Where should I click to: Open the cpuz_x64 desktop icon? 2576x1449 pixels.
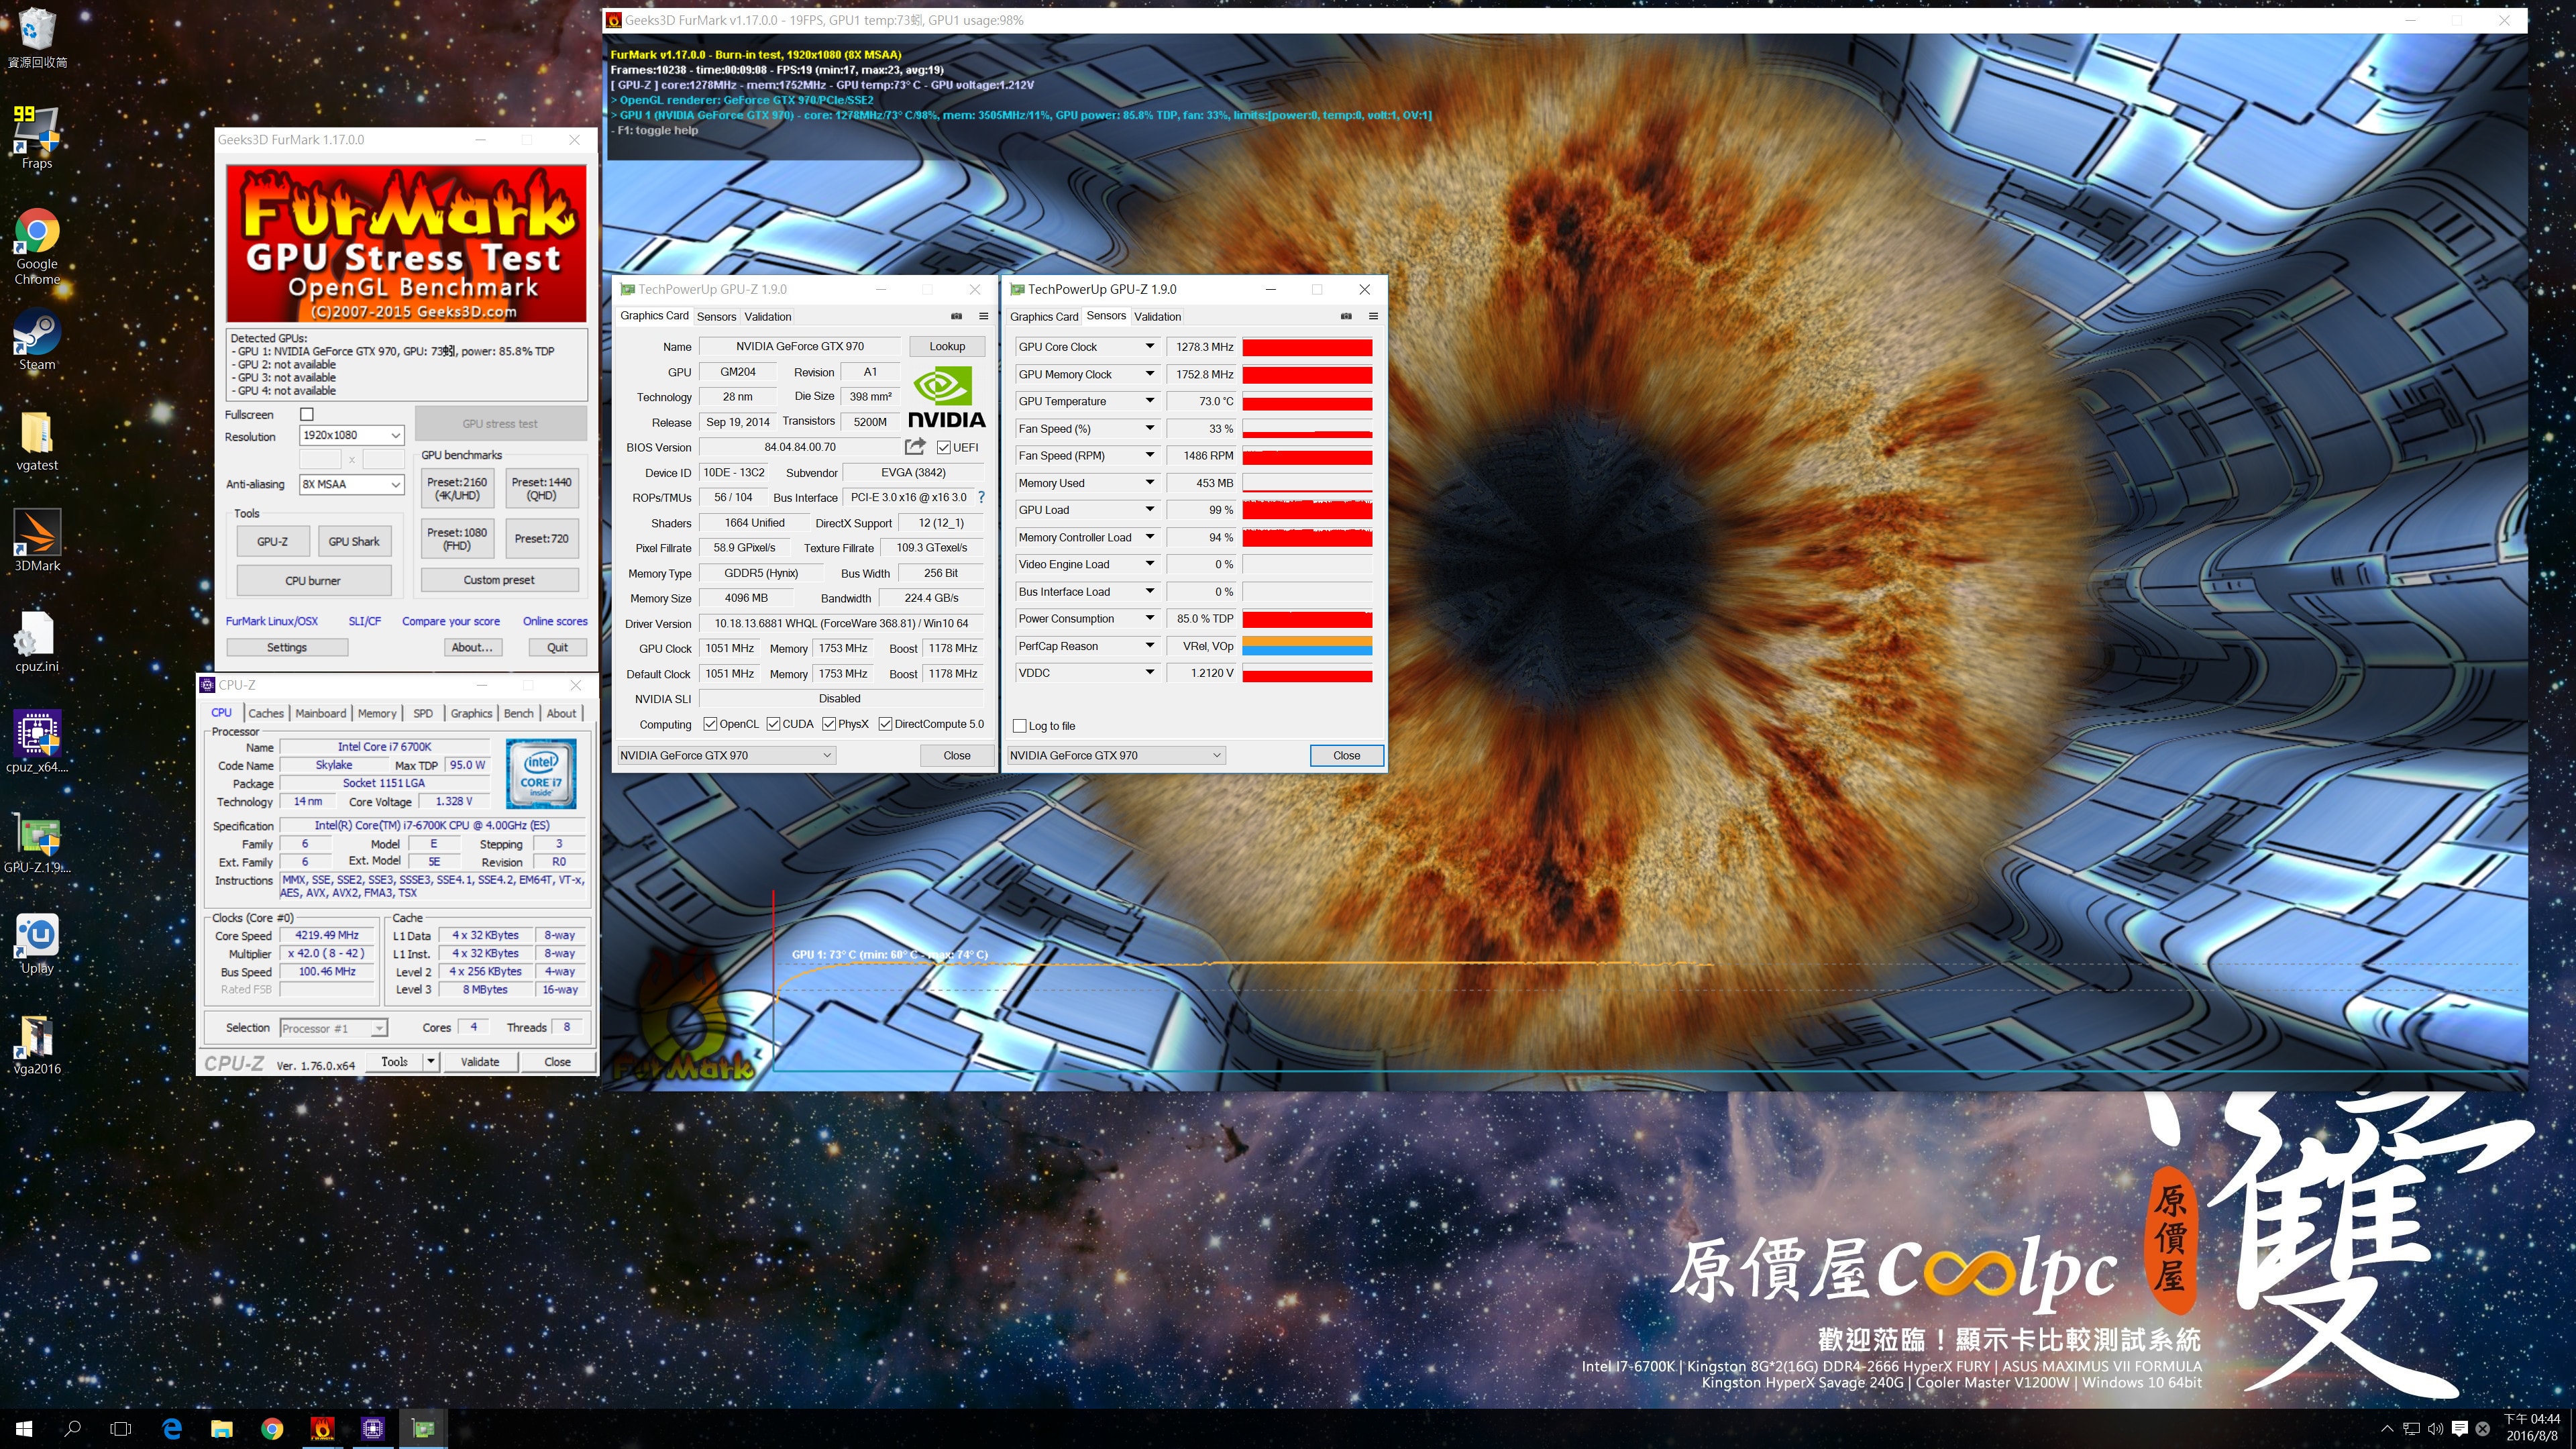coord(37,741)
